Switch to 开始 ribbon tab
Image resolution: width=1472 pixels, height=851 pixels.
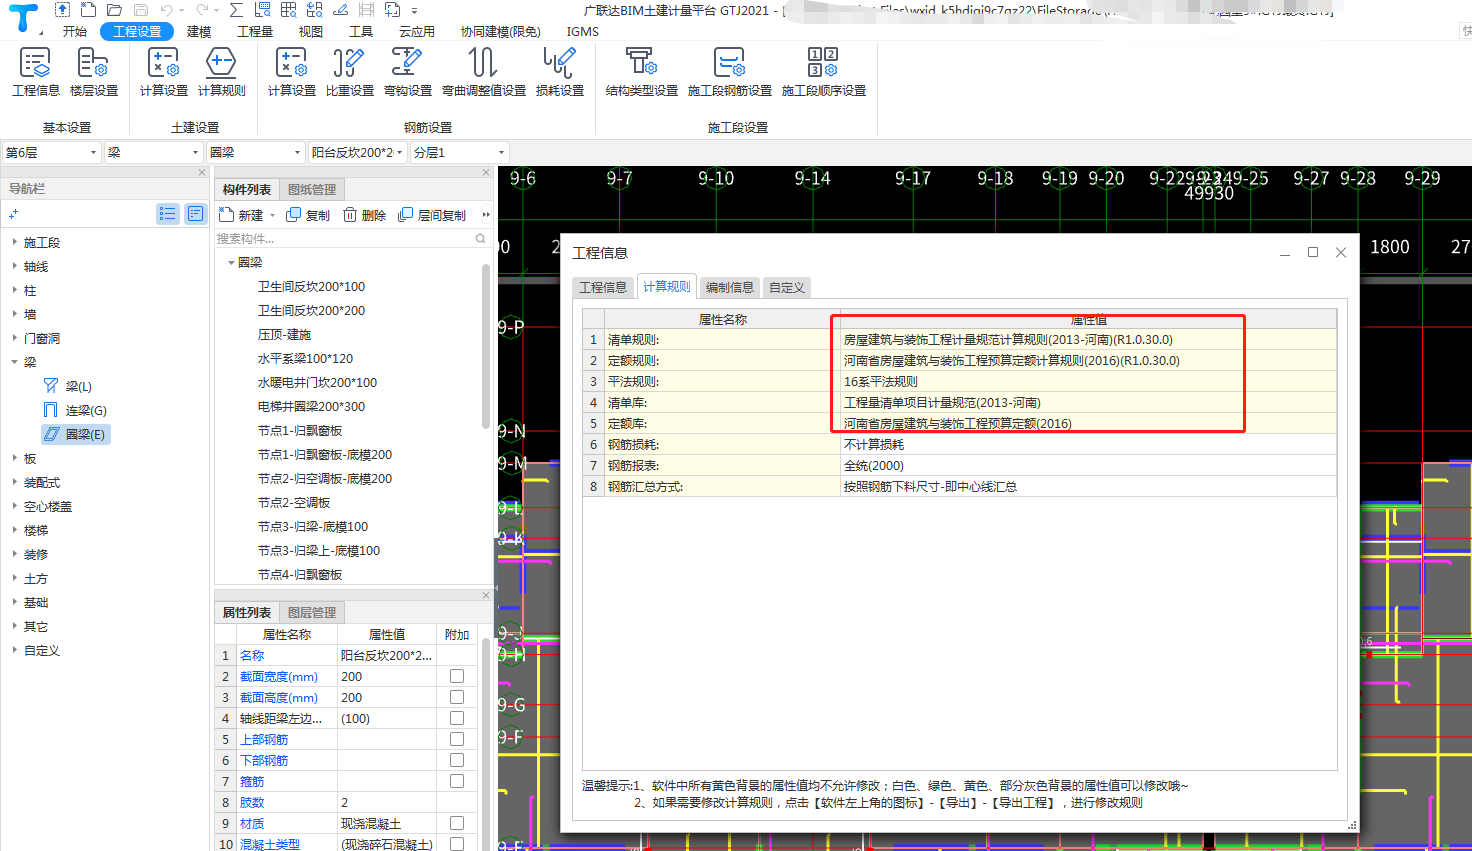[x=75, y=32]
